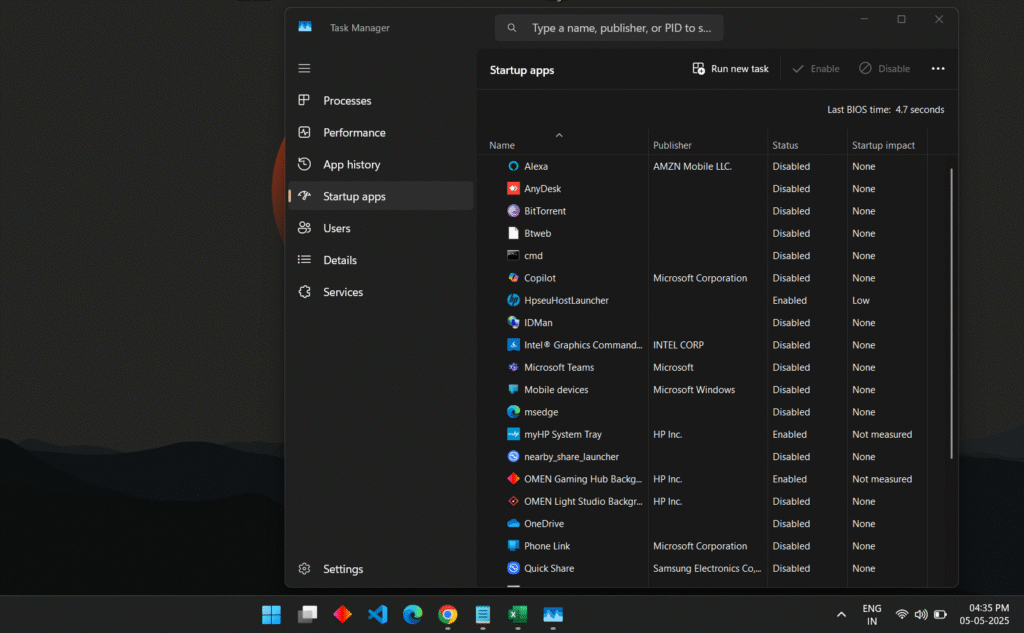Click Run new task button
The height and width of the screenshot is (633, 1024).
(730, 69)
